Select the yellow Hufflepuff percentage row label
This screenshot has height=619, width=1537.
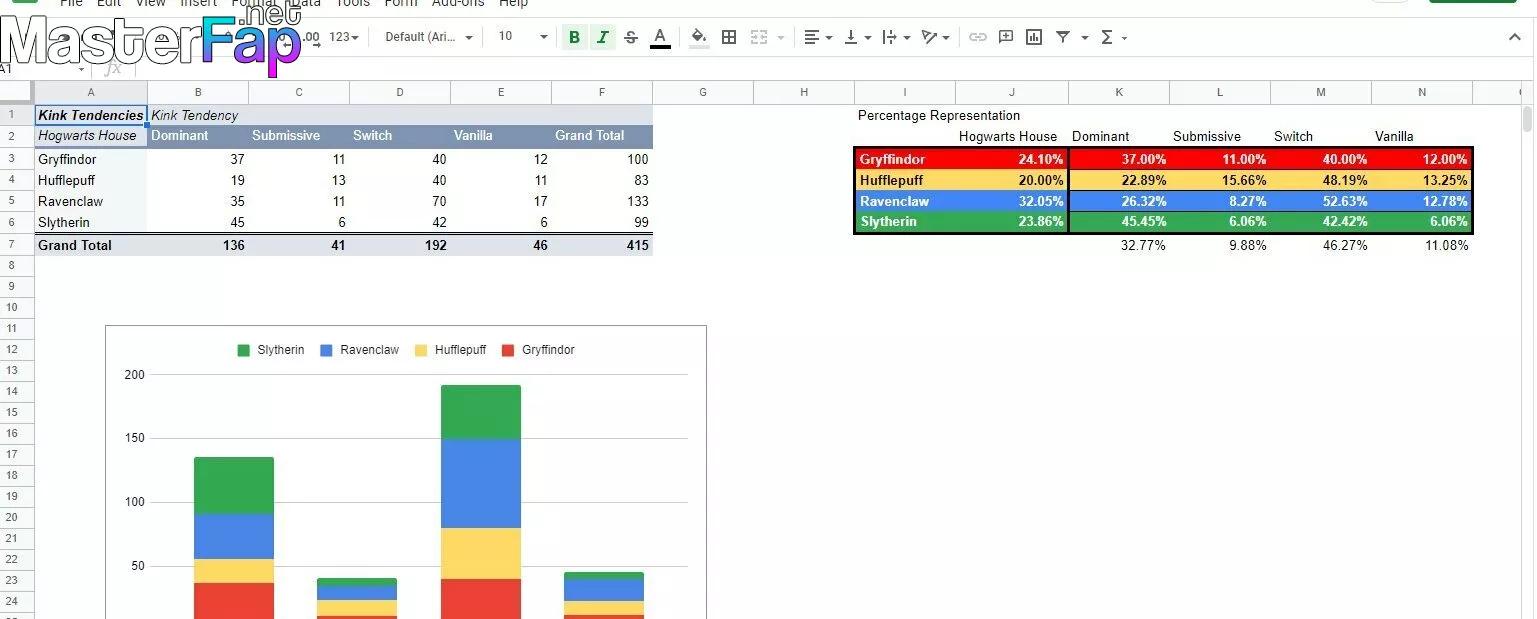(x=905, y=180)
